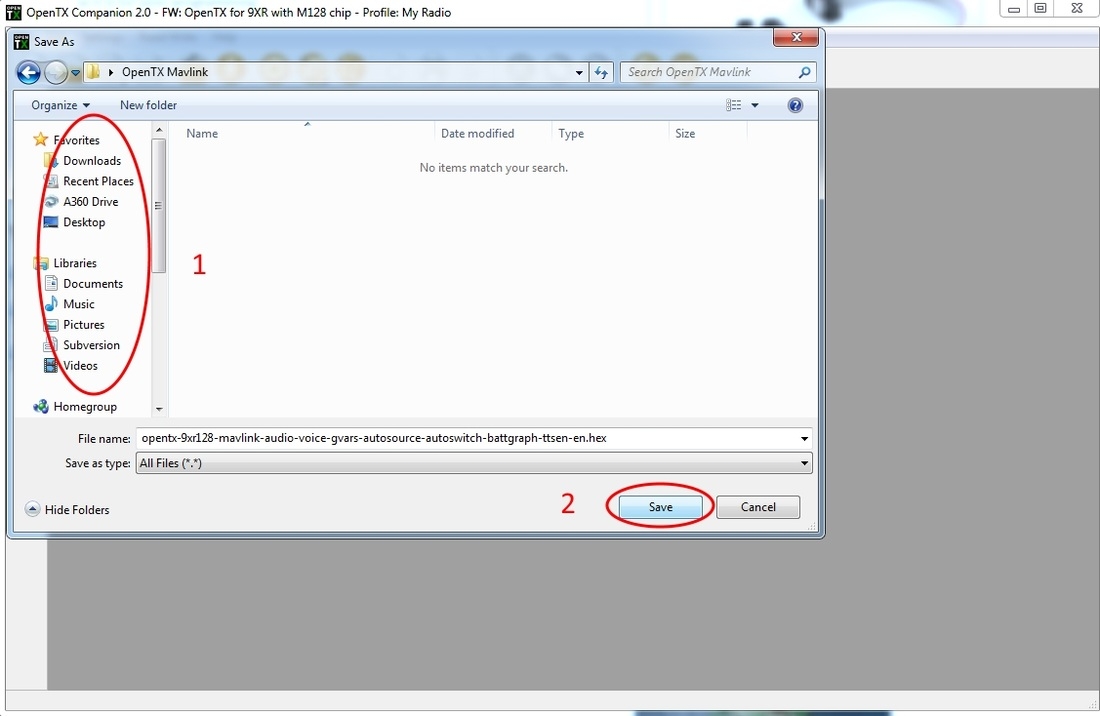Expand the view options dropdown arrow
This screenshot has height=716, width=1100.
click(755, 105)
